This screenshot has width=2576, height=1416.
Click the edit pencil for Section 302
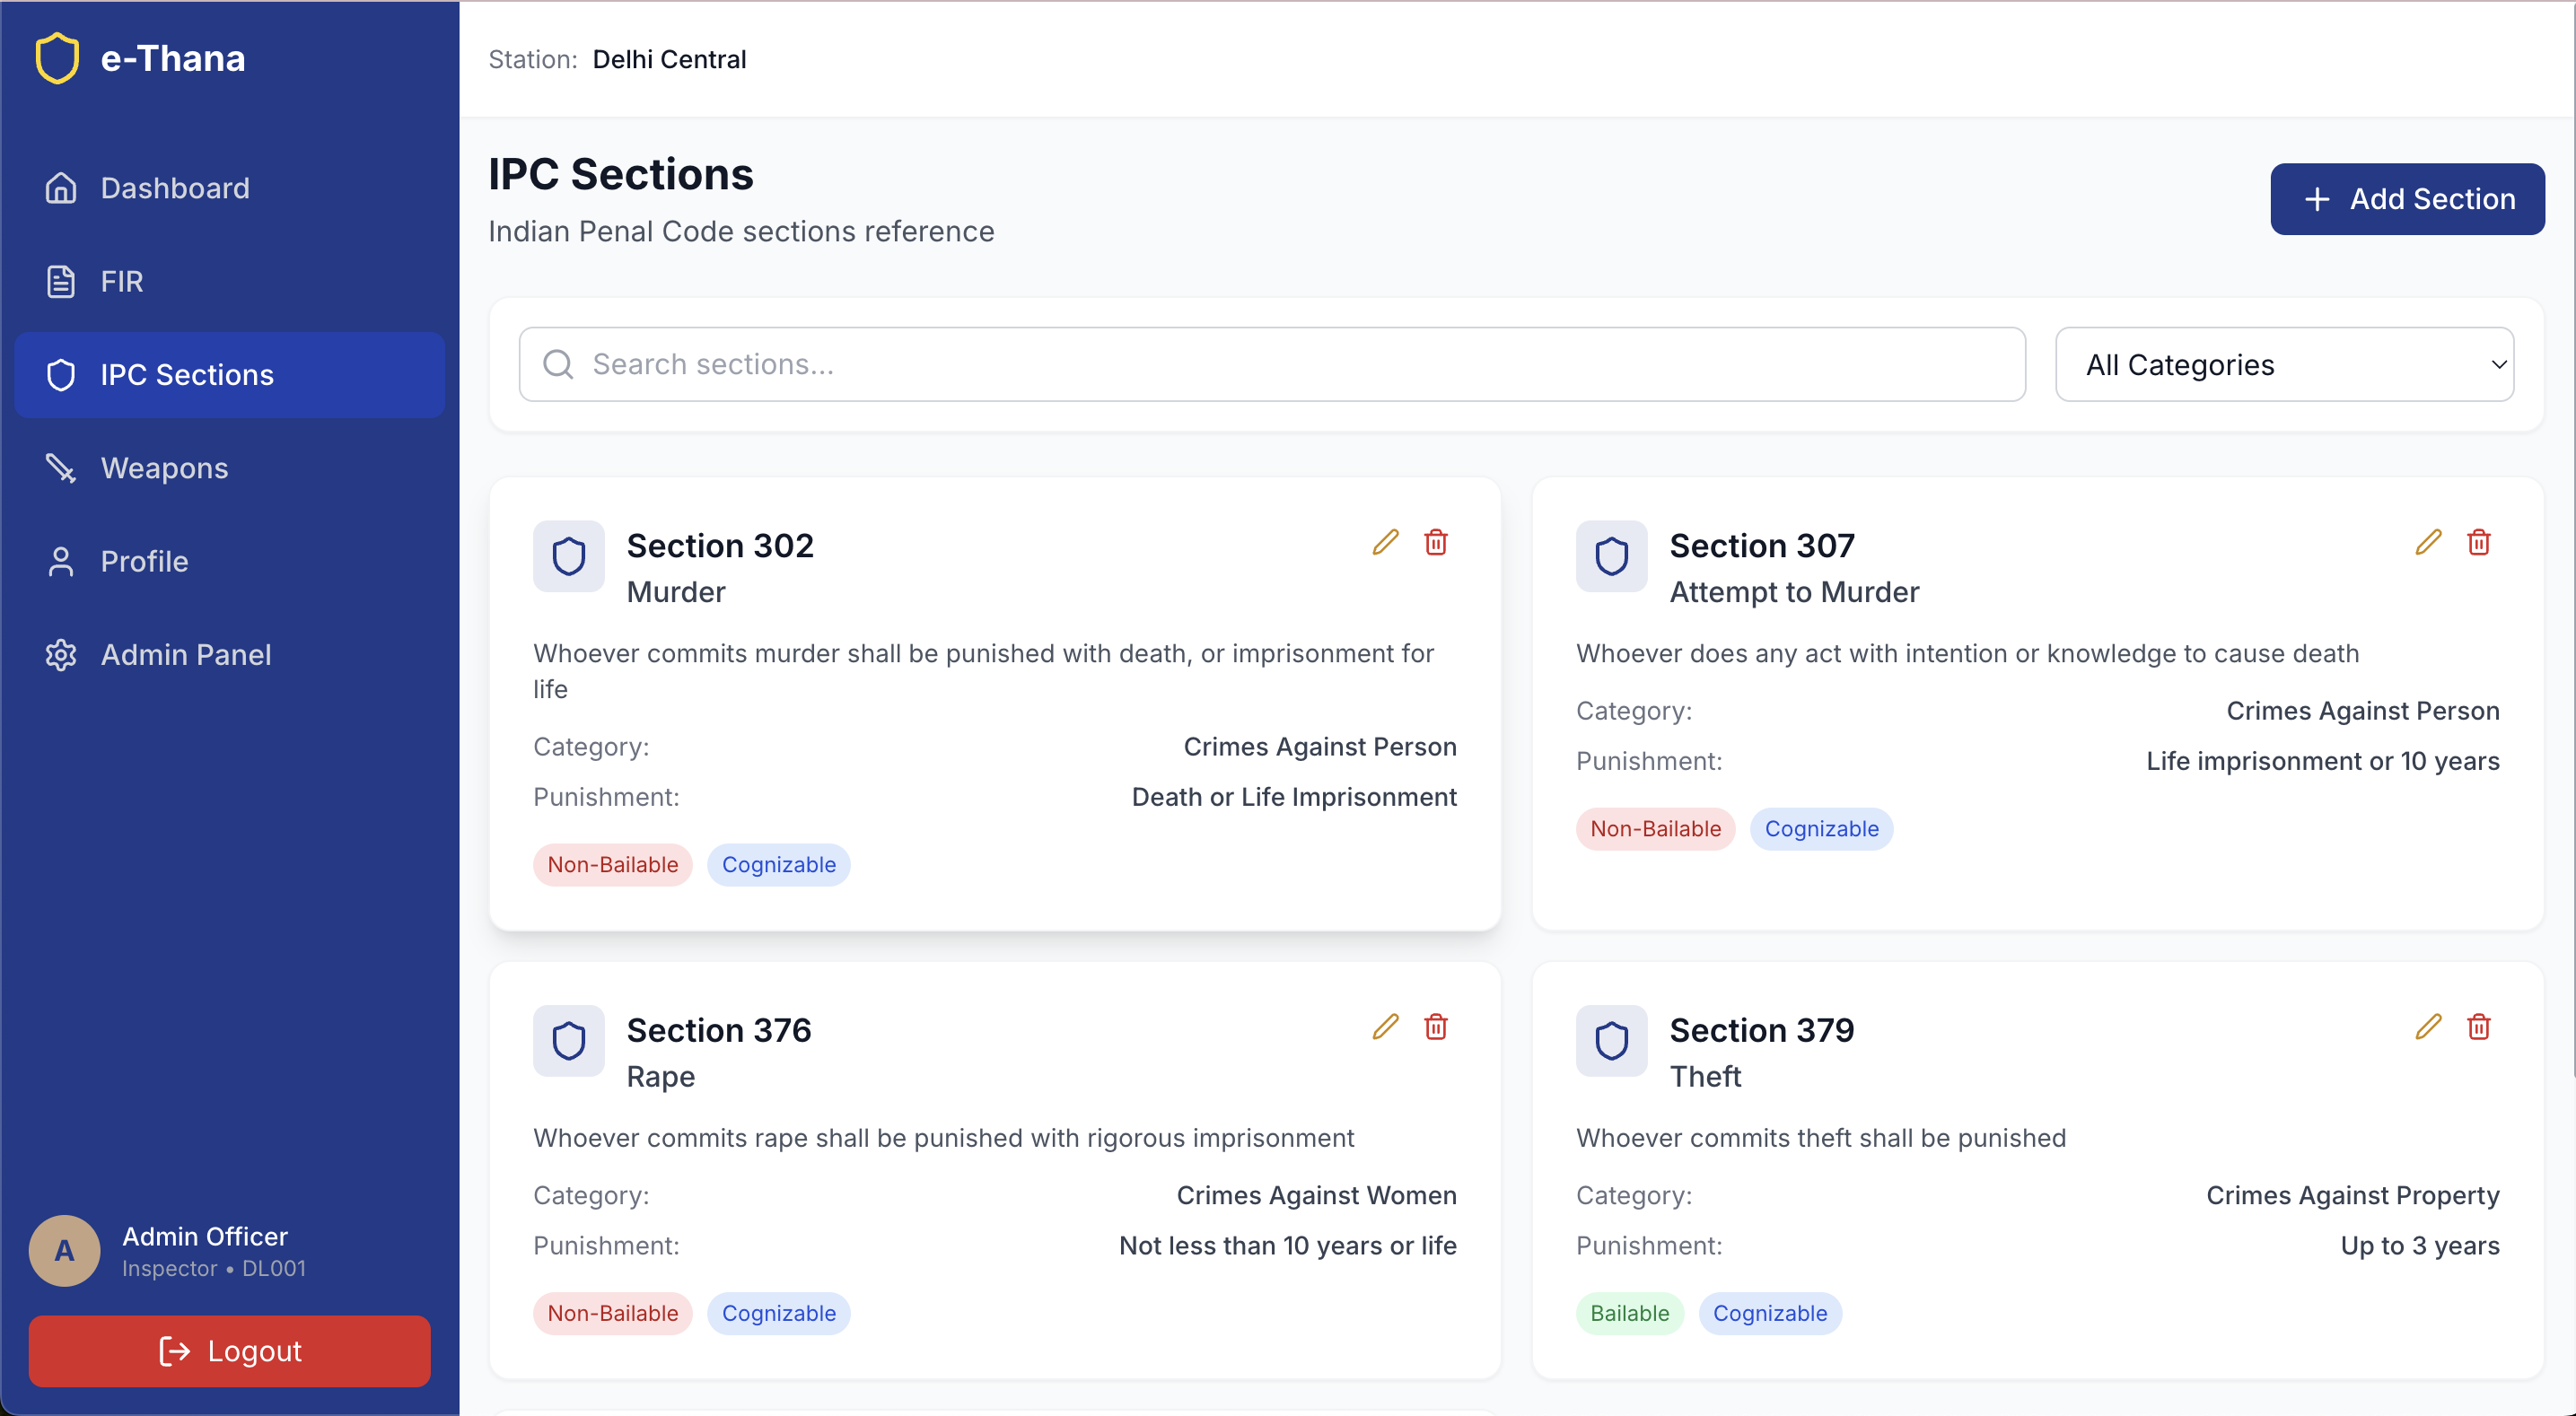(x=1385, y=543)
